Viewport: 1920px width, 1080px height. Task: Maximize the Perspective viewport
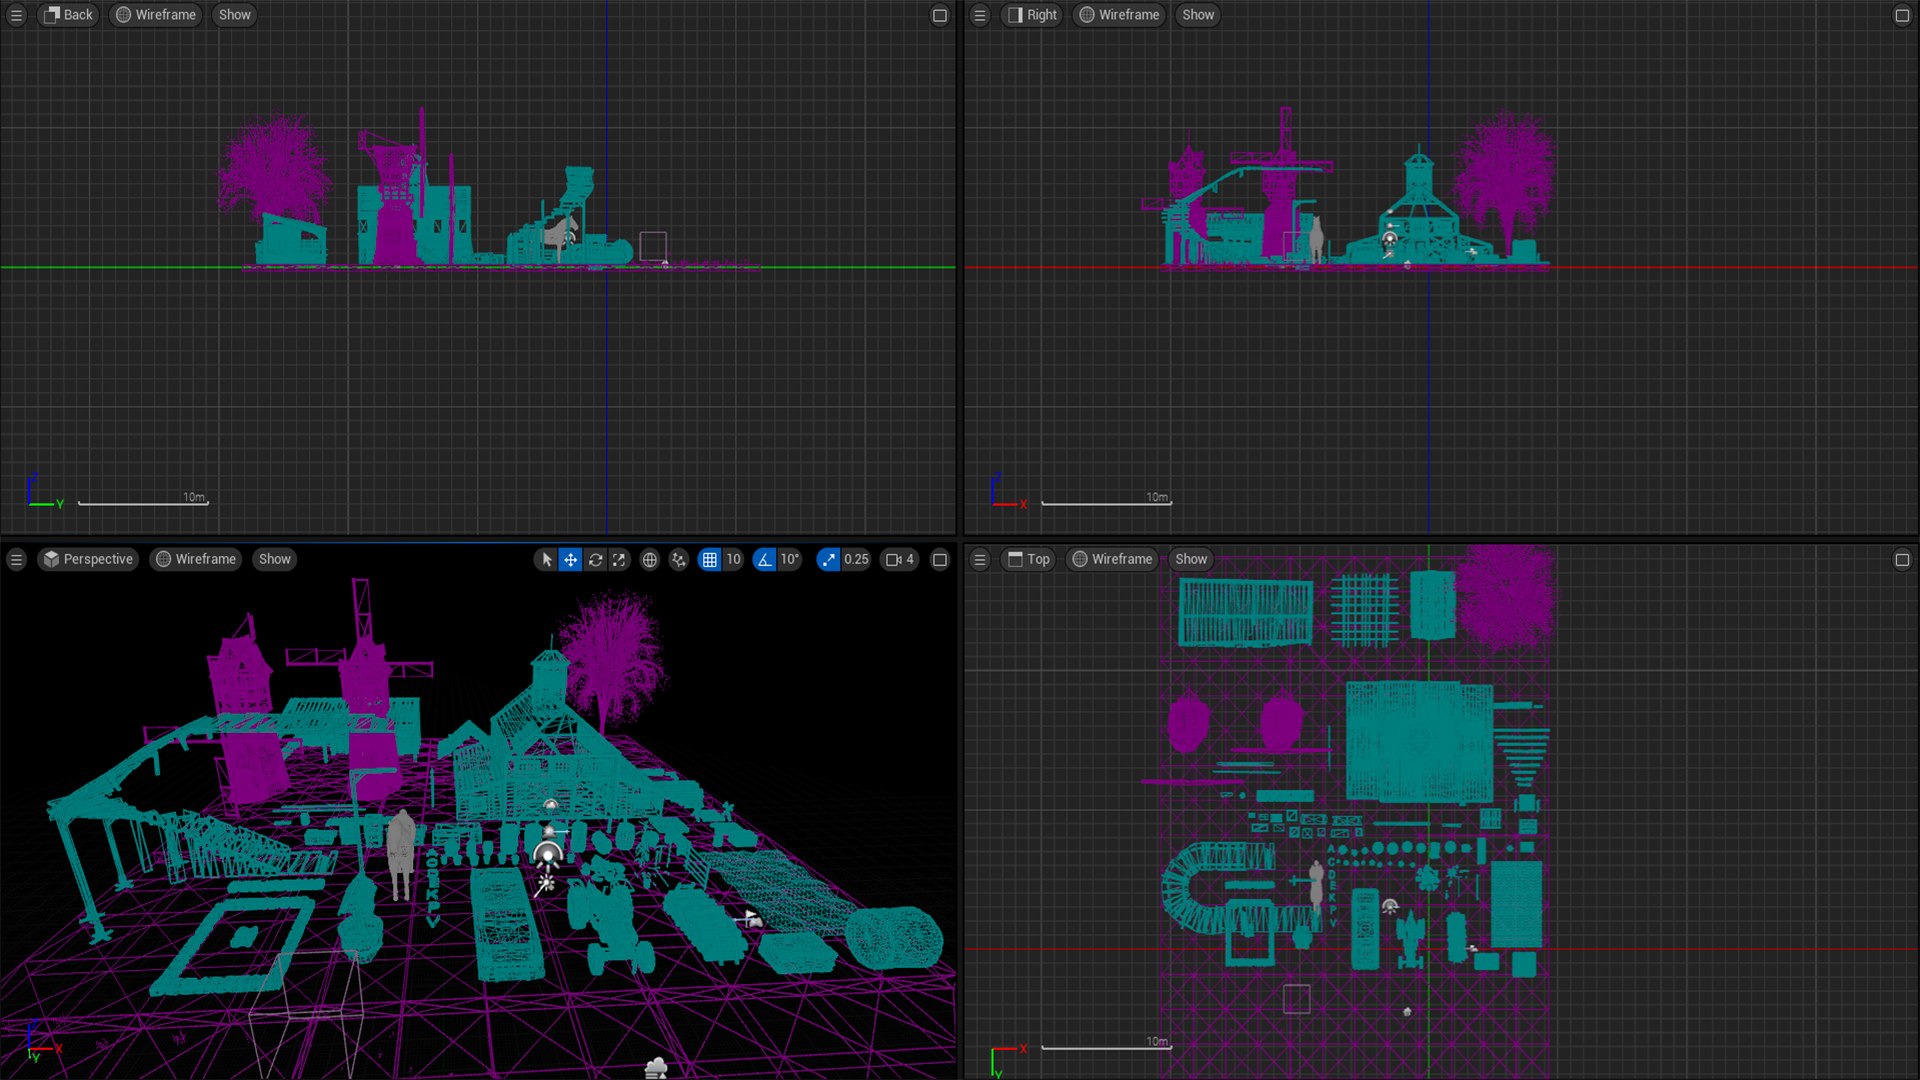click(x=940, y=560)
